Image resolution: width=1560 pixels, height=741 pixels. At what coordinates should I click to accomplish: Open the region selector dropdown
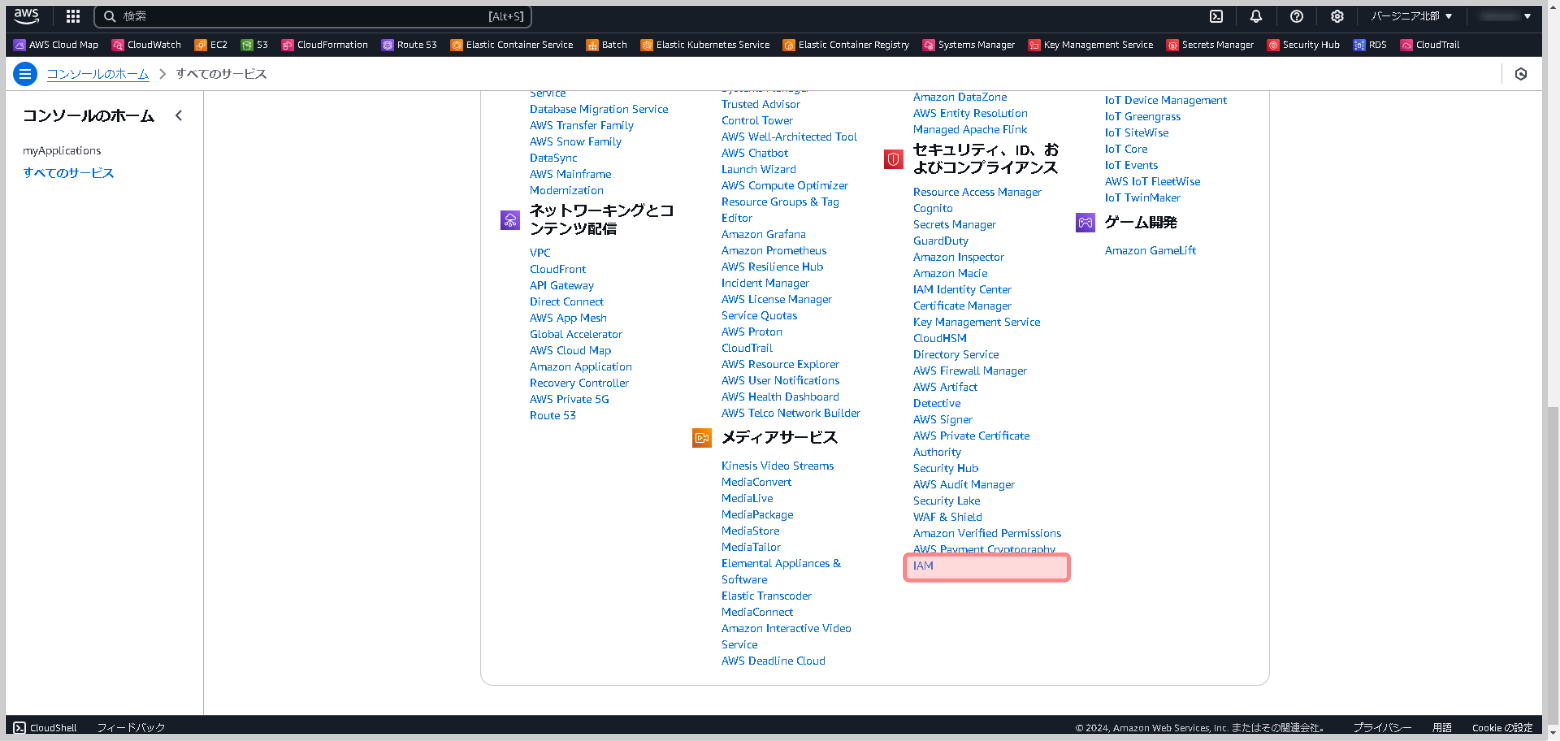pyautogui.click(x=1411, y=16)
